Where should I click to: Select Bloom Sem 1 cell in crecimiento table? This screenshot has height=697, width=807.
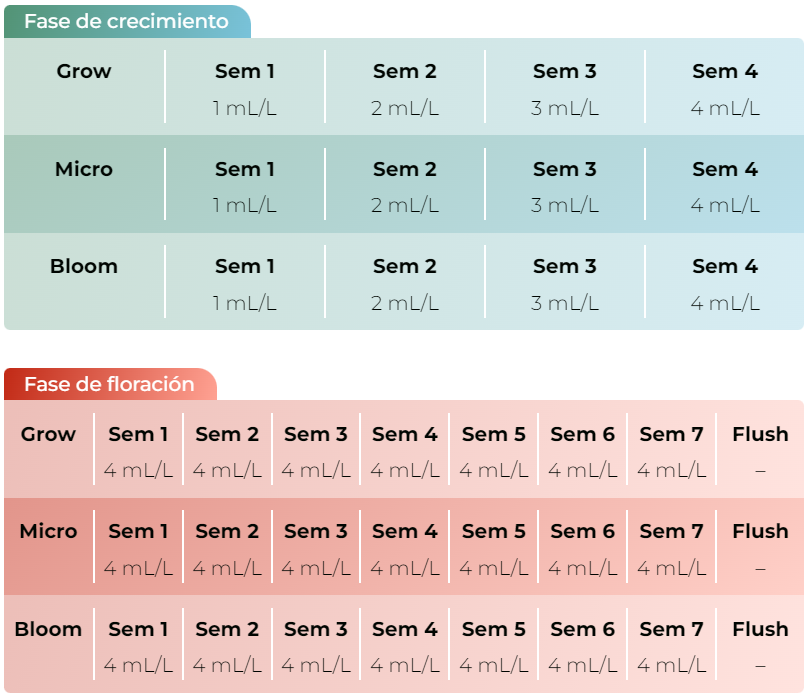tap(245, 282)
